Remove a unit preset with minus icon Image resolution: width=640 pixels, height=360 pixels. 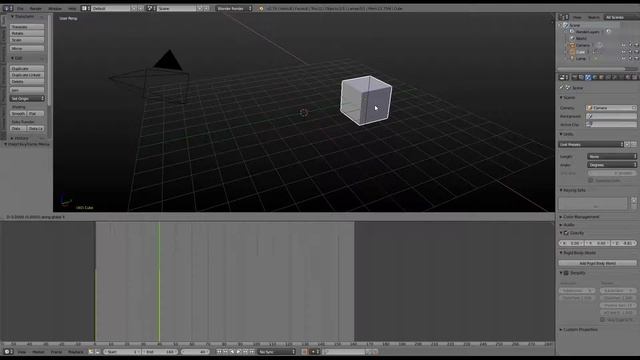tap(634, 144)
